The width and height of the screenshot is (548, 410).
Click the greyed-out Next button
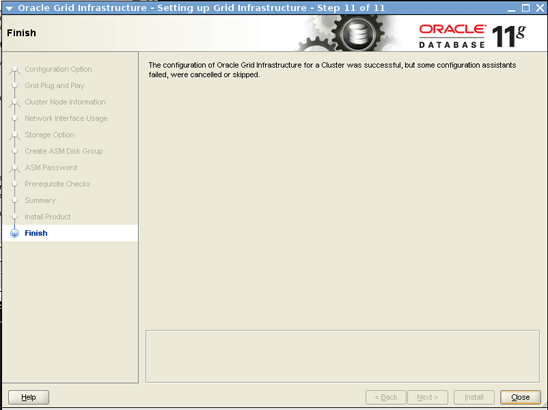click(427, 397)
